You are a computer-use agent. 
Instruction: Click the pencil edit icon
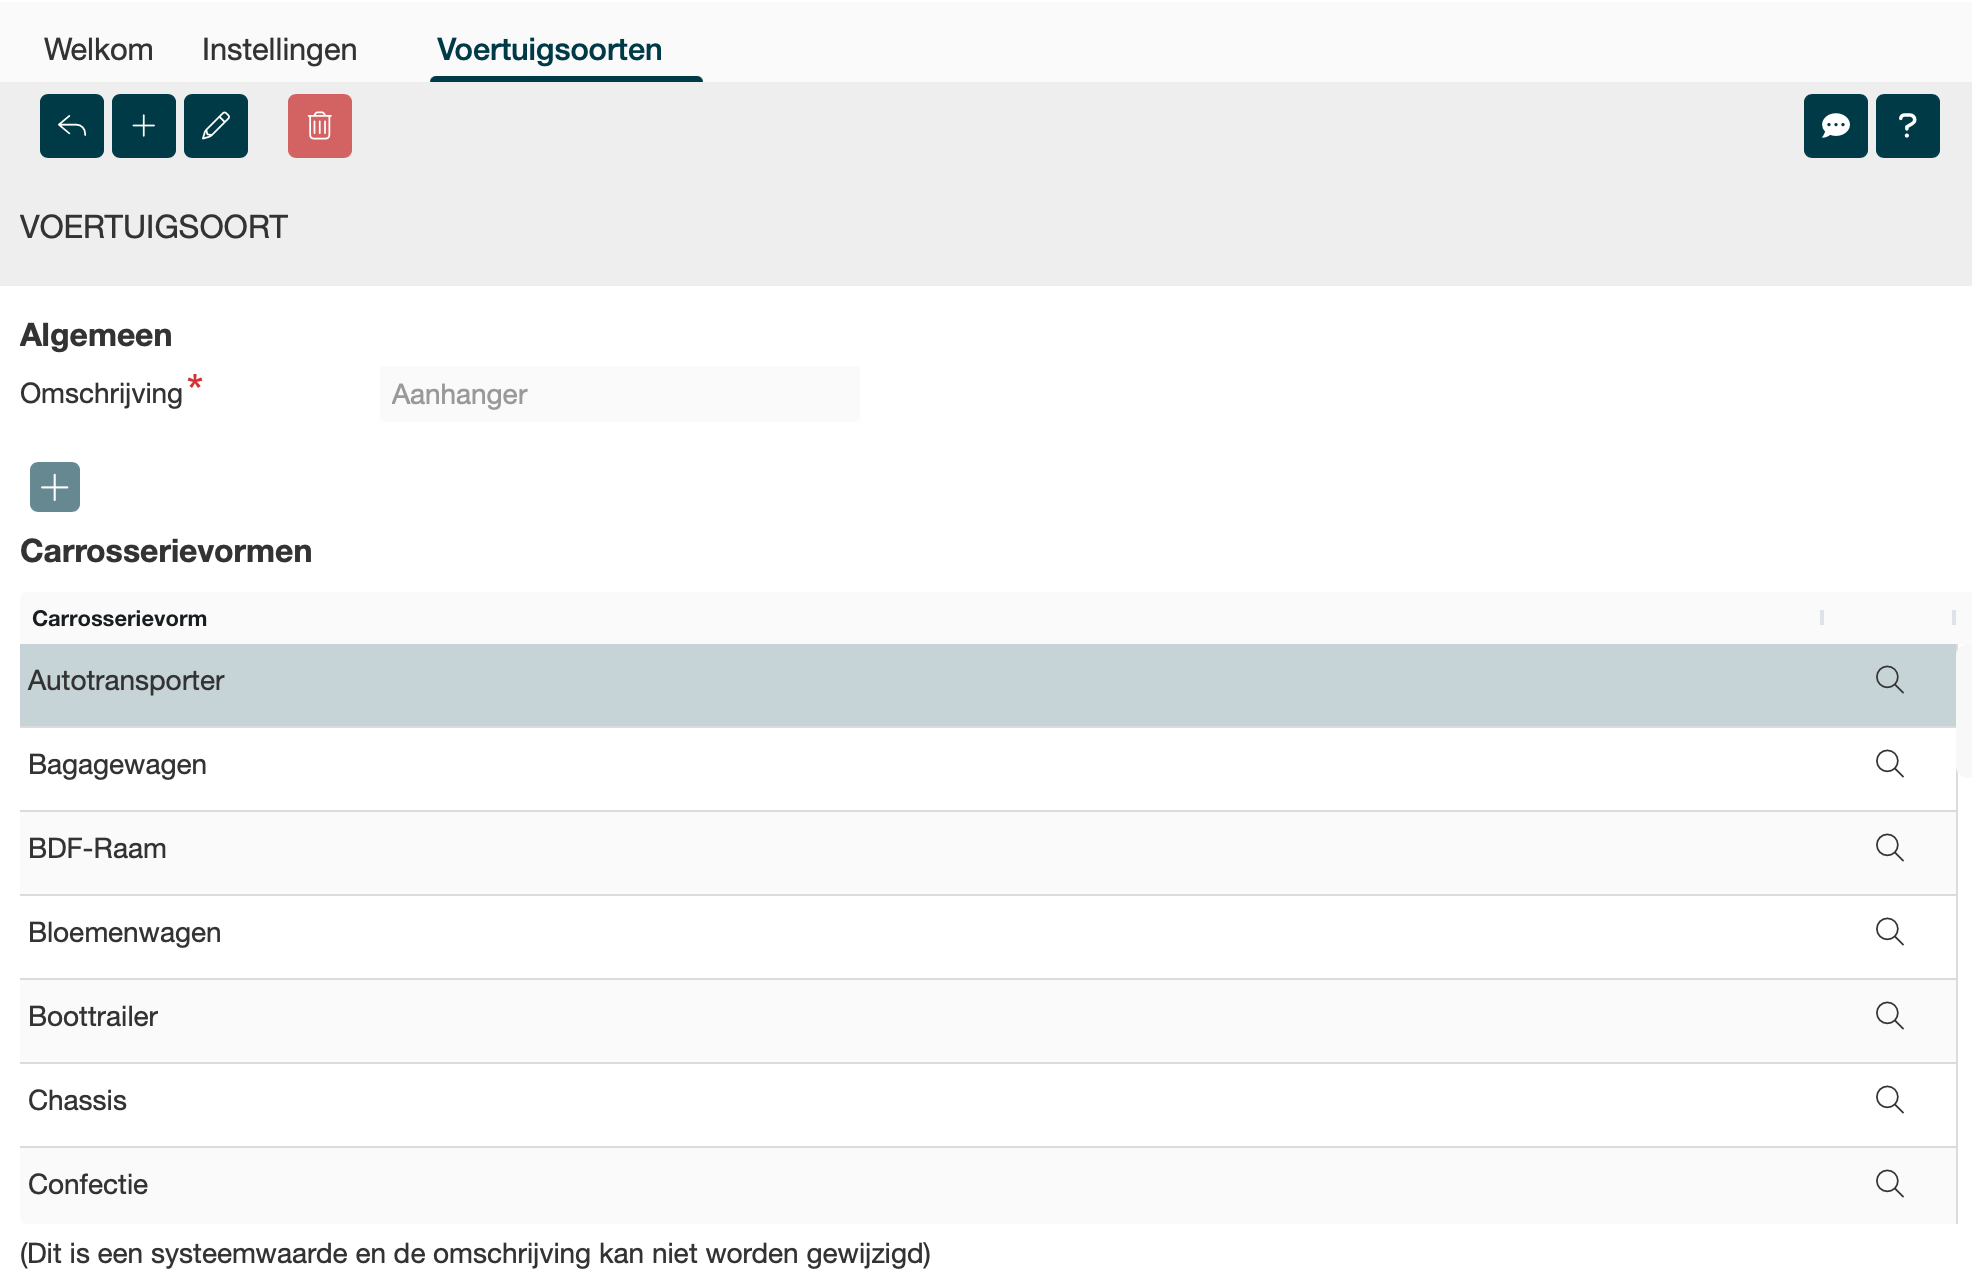[x=216, y=126]
